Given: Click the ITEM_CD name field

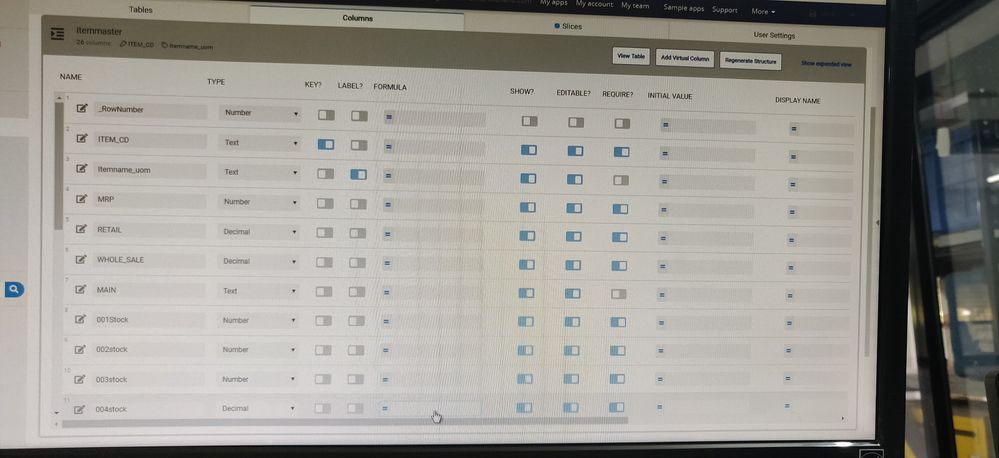Looking at the screenshot, I should (x=150, y=140).
